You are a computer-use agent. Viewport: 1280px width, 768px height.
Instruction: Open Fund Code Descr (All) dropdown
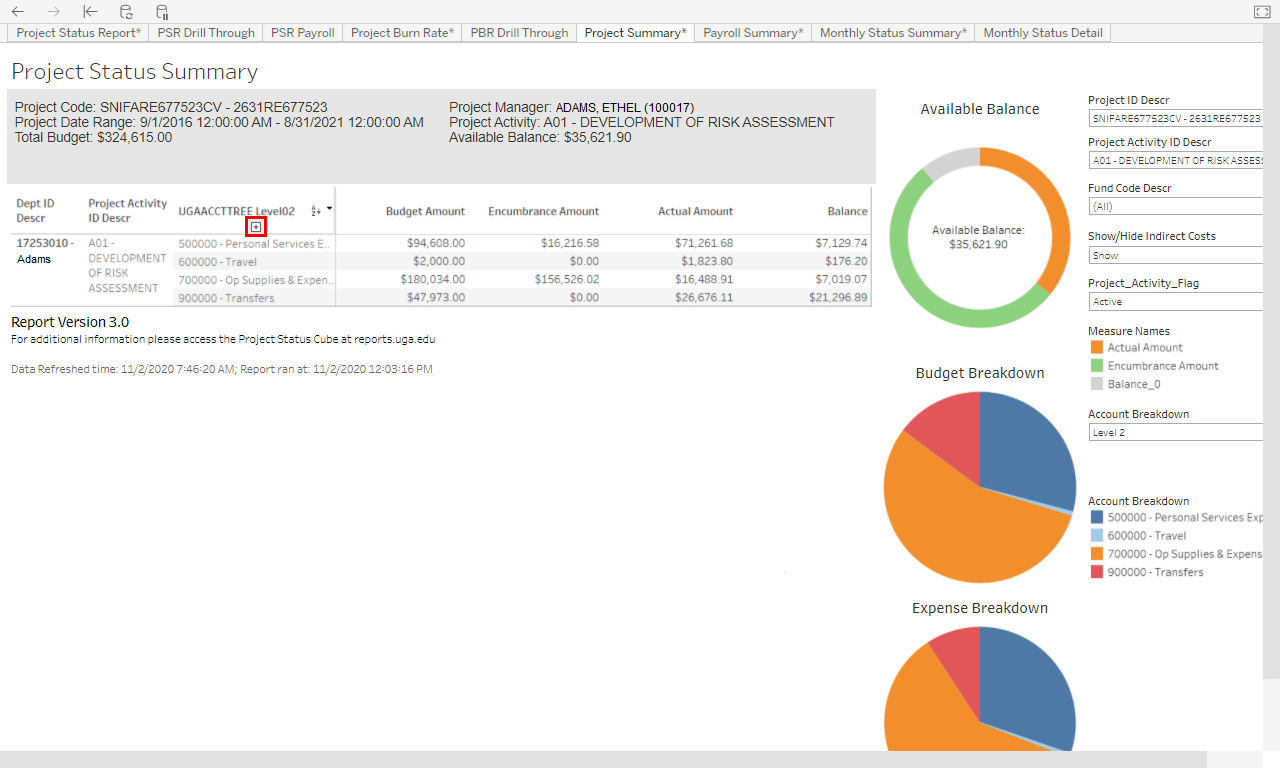tap(1176, 206)
